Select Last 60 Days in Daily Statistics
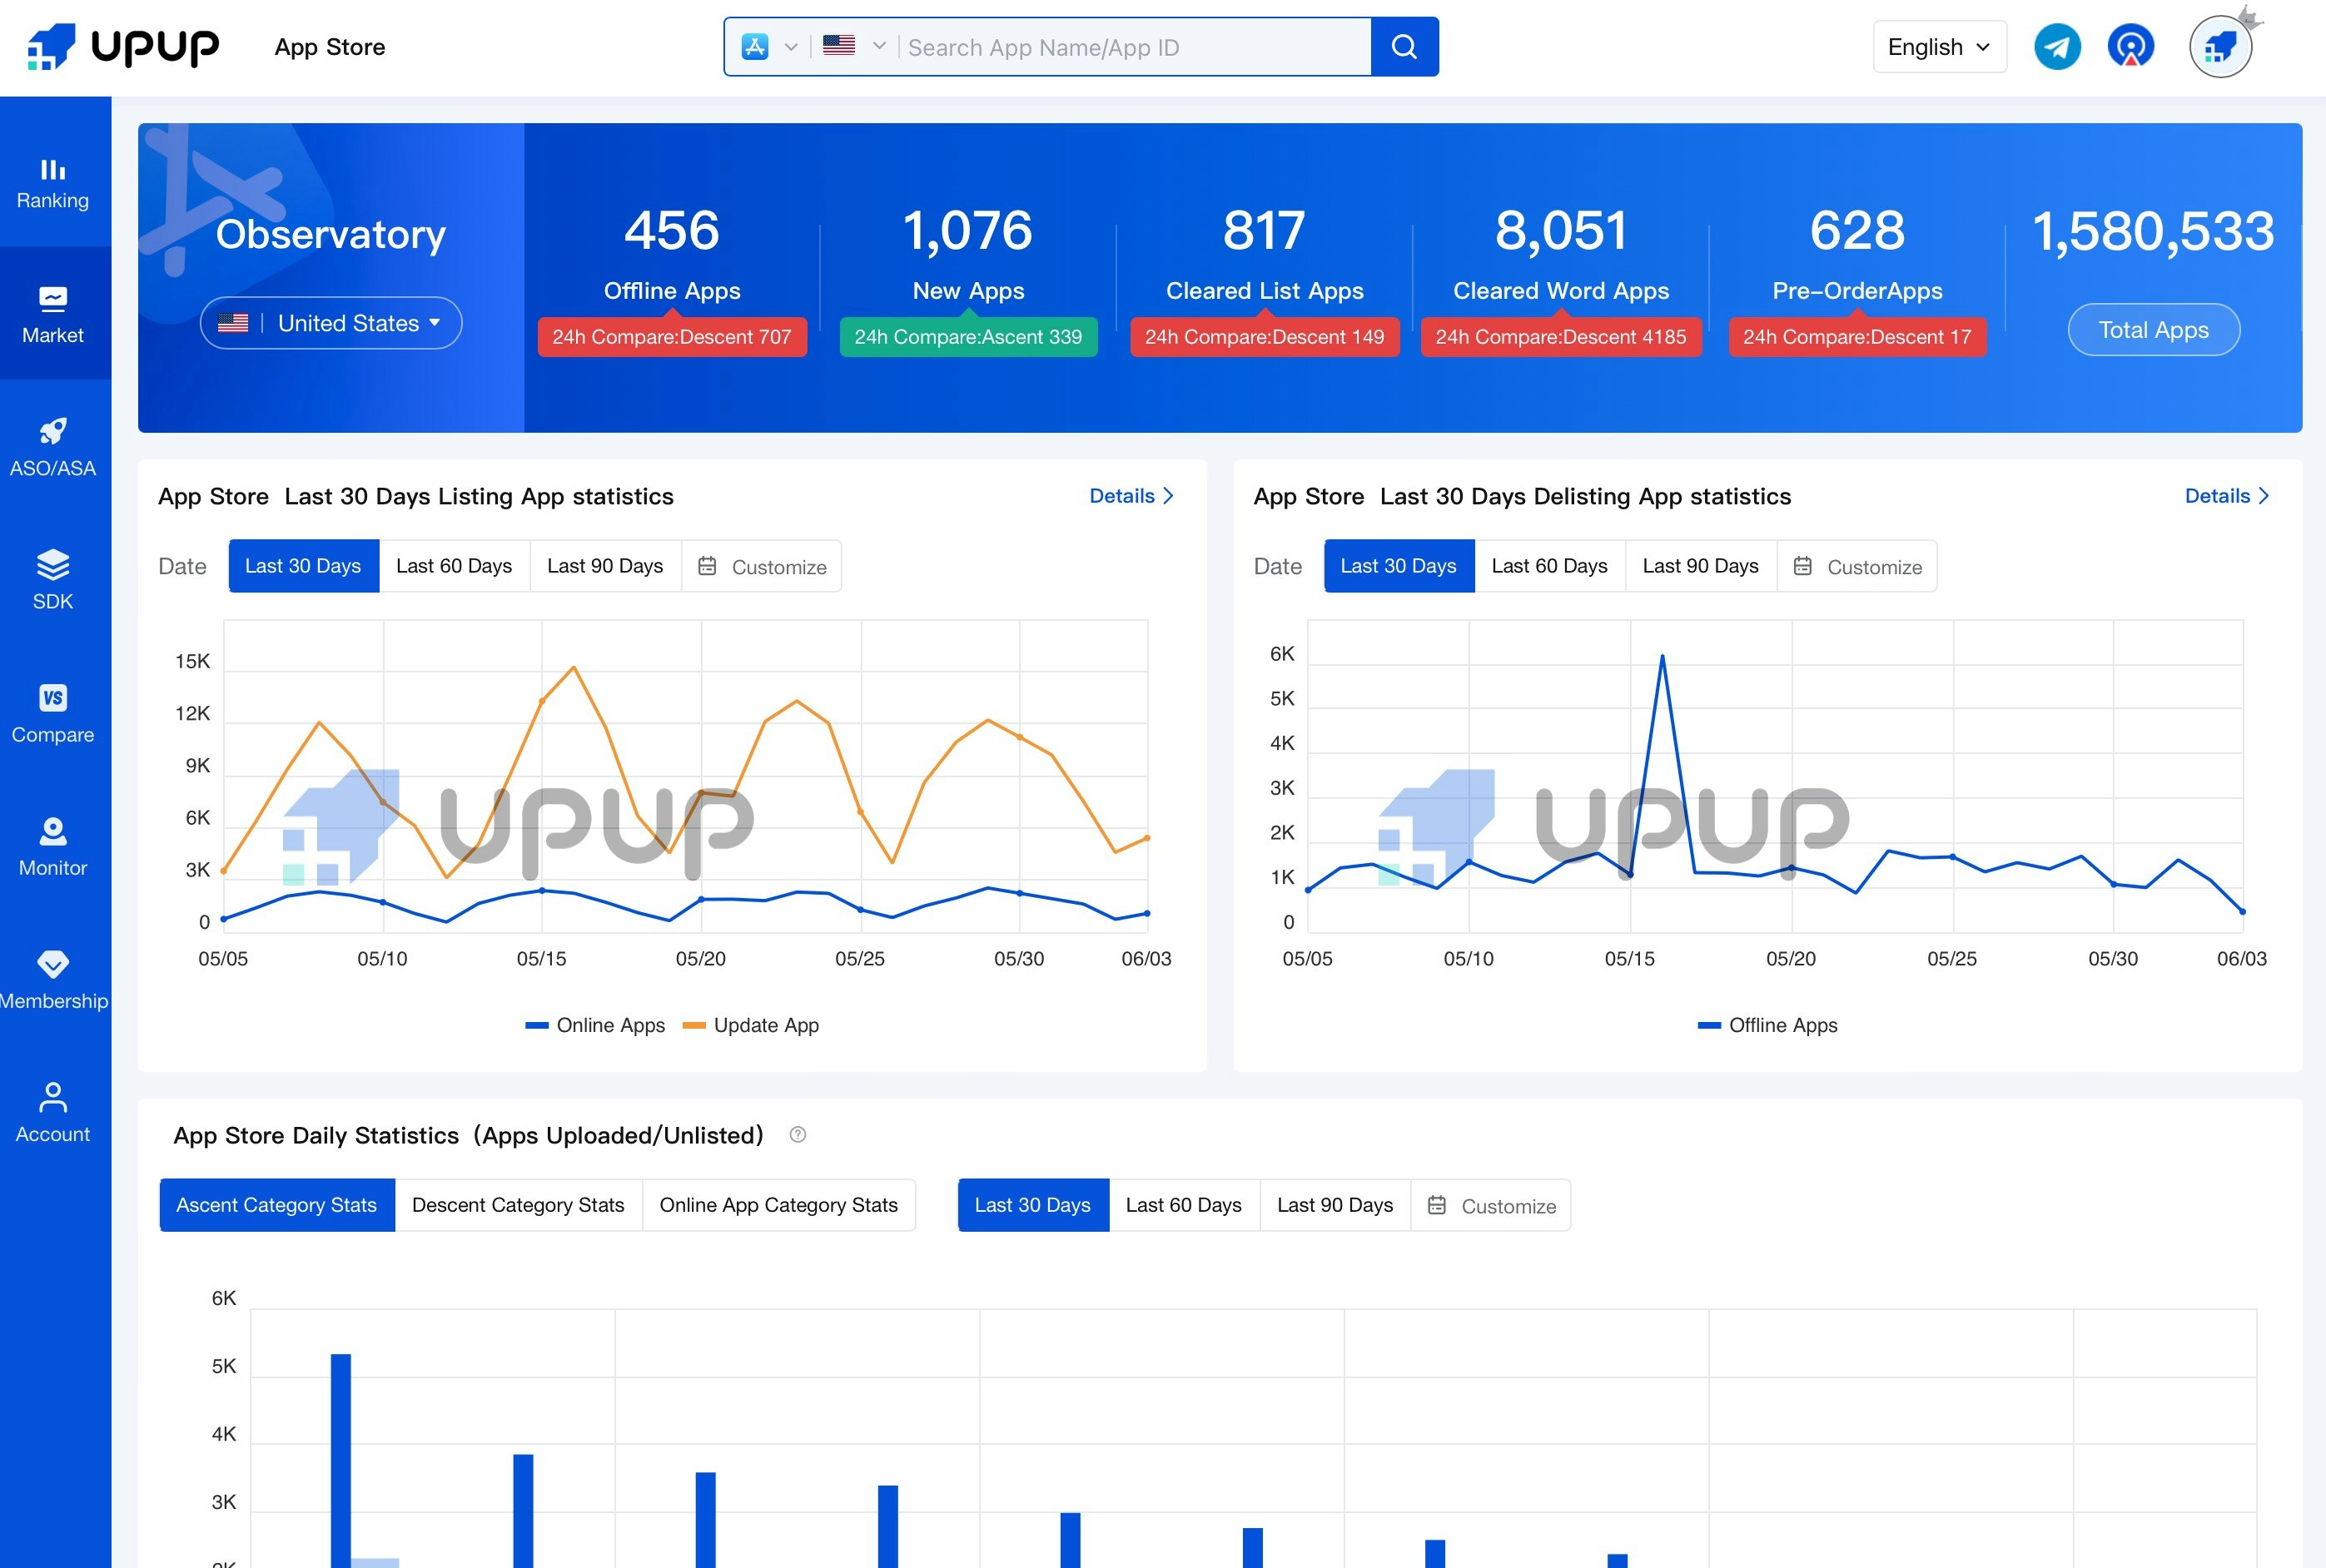Viewport: 2326px width, 1568px height. point(1184,1205)
